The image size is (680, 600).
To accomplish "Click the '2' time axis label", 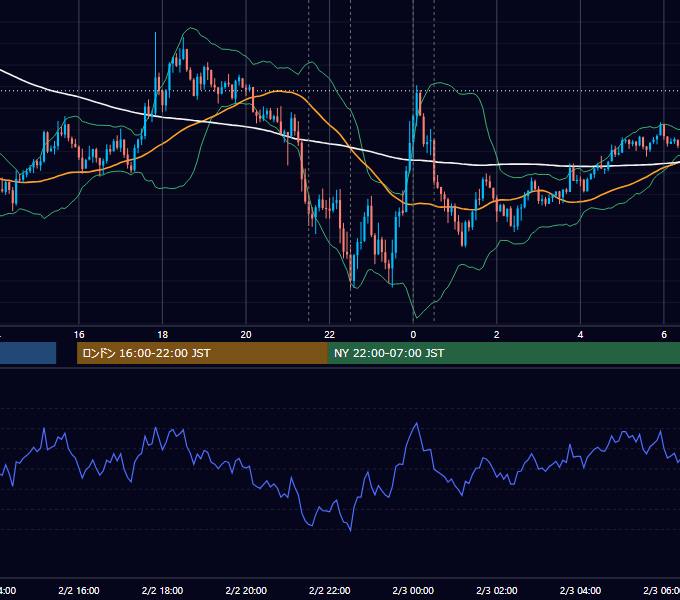I will [x=497, y=335].
